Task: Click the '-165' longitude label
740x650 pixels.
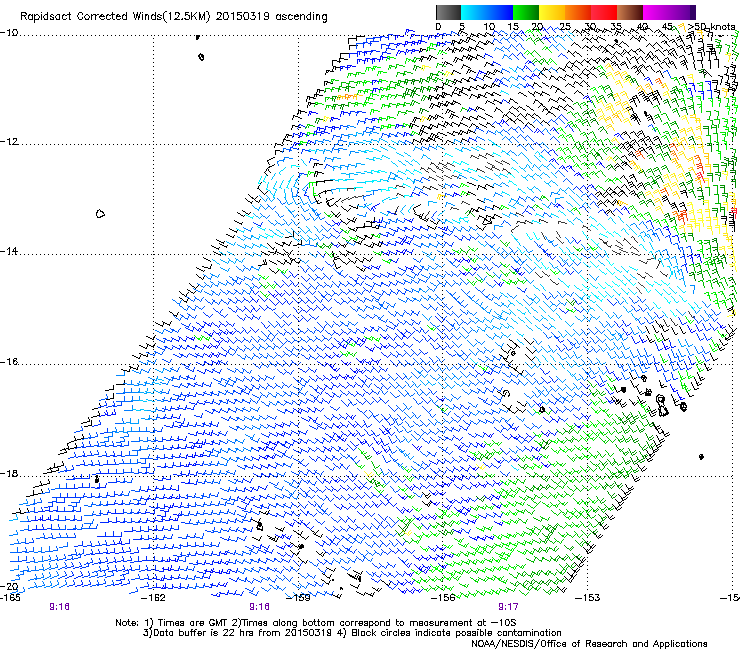Action: (10, 598)
